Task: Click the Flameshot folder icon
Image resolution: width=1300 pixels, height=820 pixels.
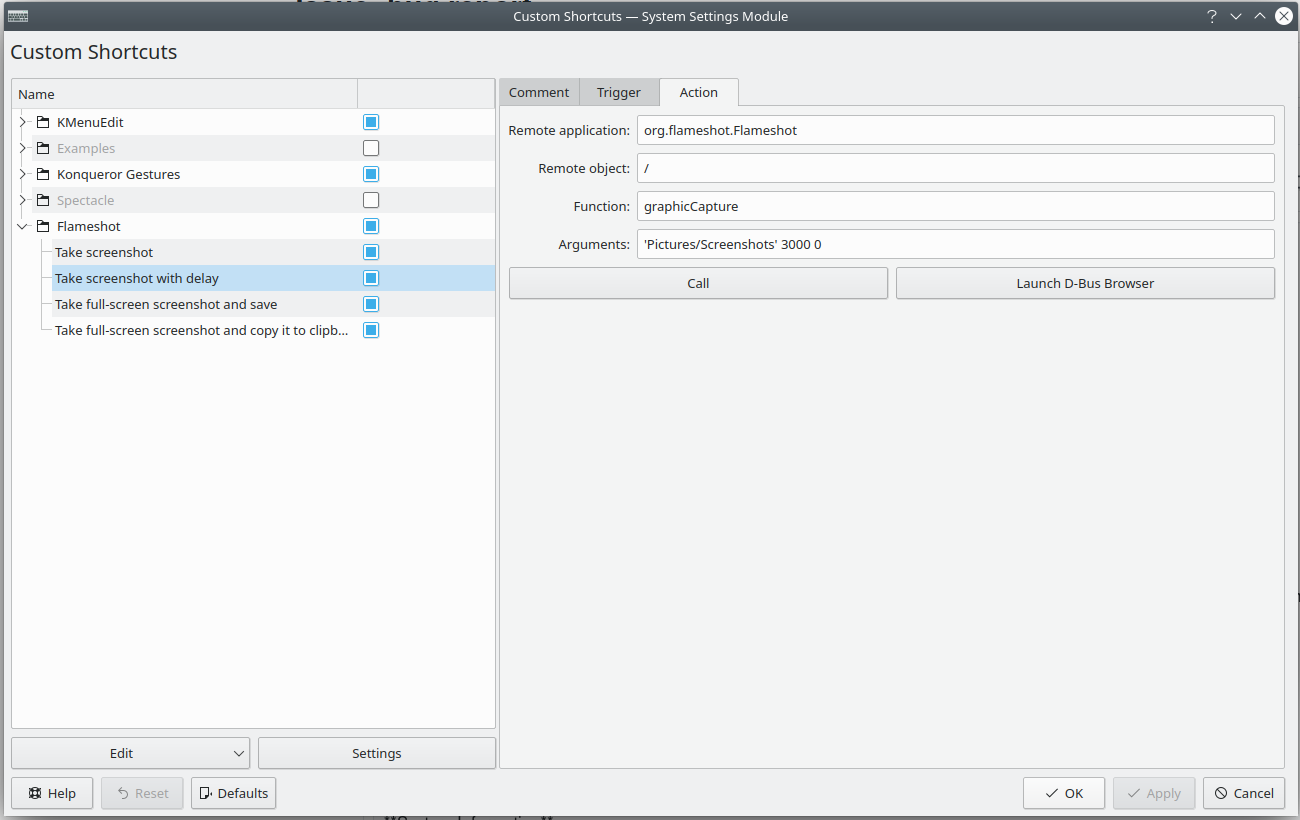Action: pyautogui.click(x=42, y=226)
